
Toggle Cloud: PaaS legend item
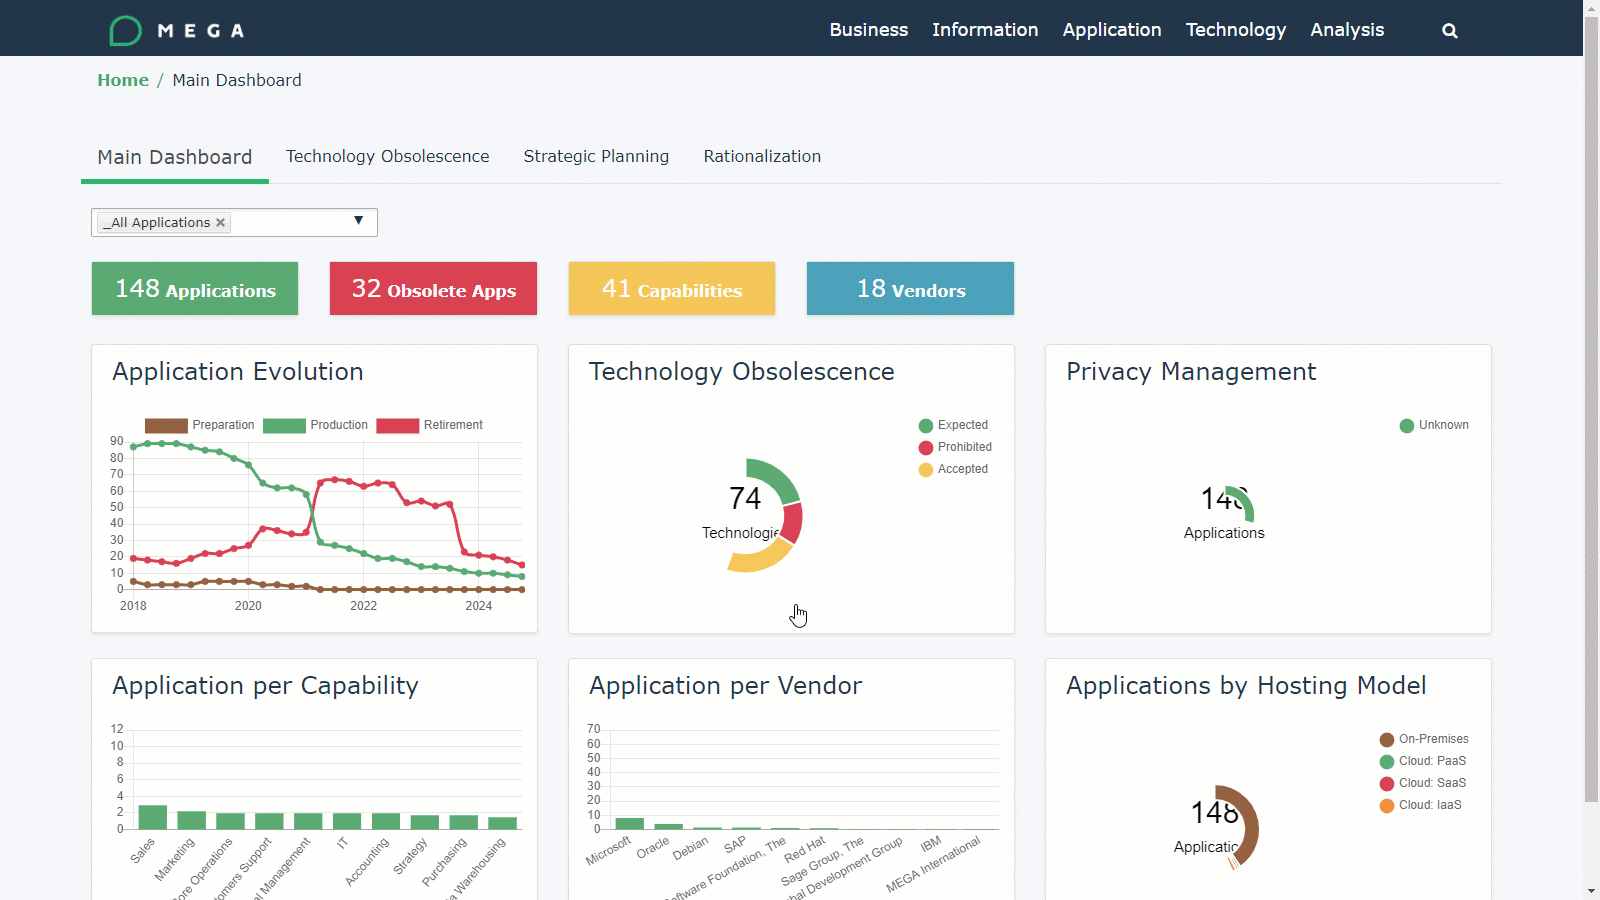(x=1423, y=761)
